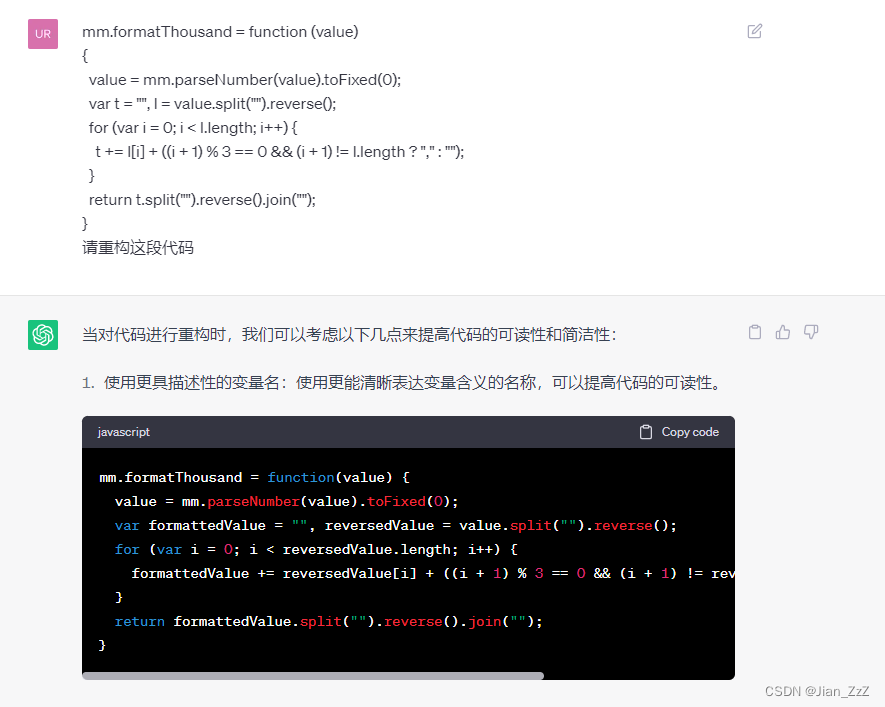The image size is (885, 707).
Task: Click the code line starting with var formattedValue
Action: [x=396, y=526]
